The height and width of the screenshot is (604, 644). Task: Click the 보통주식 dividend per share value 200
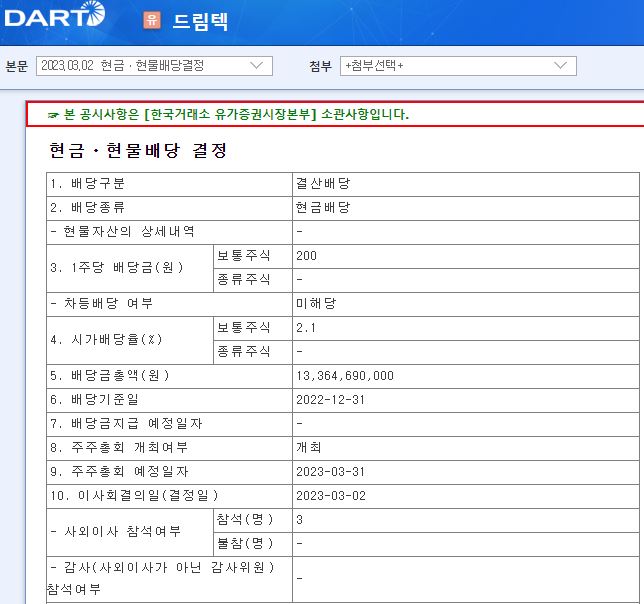click(306, 256)
